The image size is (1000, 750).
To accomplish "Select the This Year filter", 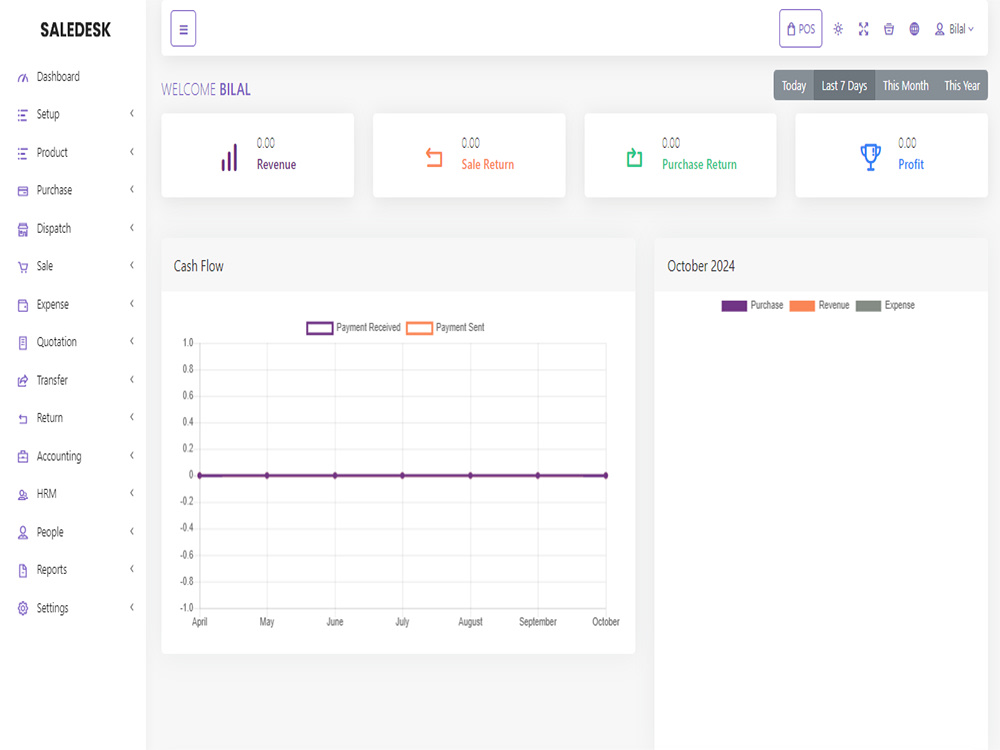I will tap(962, 85).
